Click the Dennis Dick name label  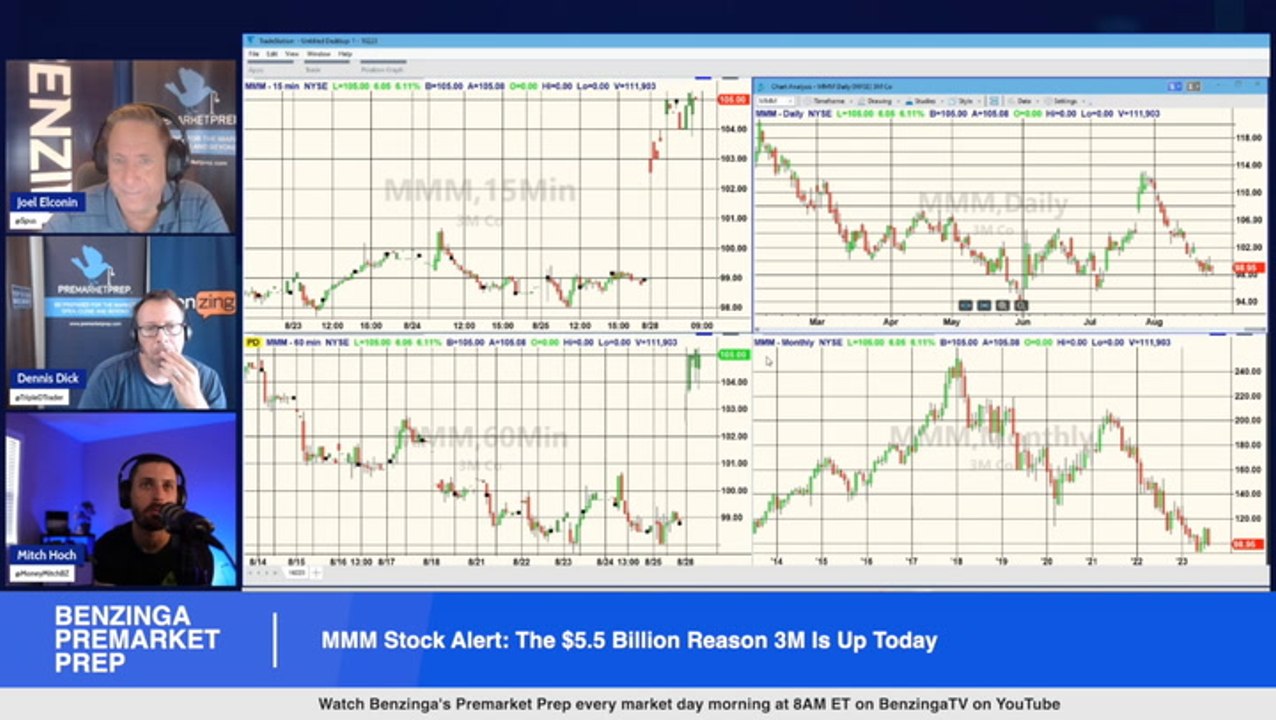49,379
